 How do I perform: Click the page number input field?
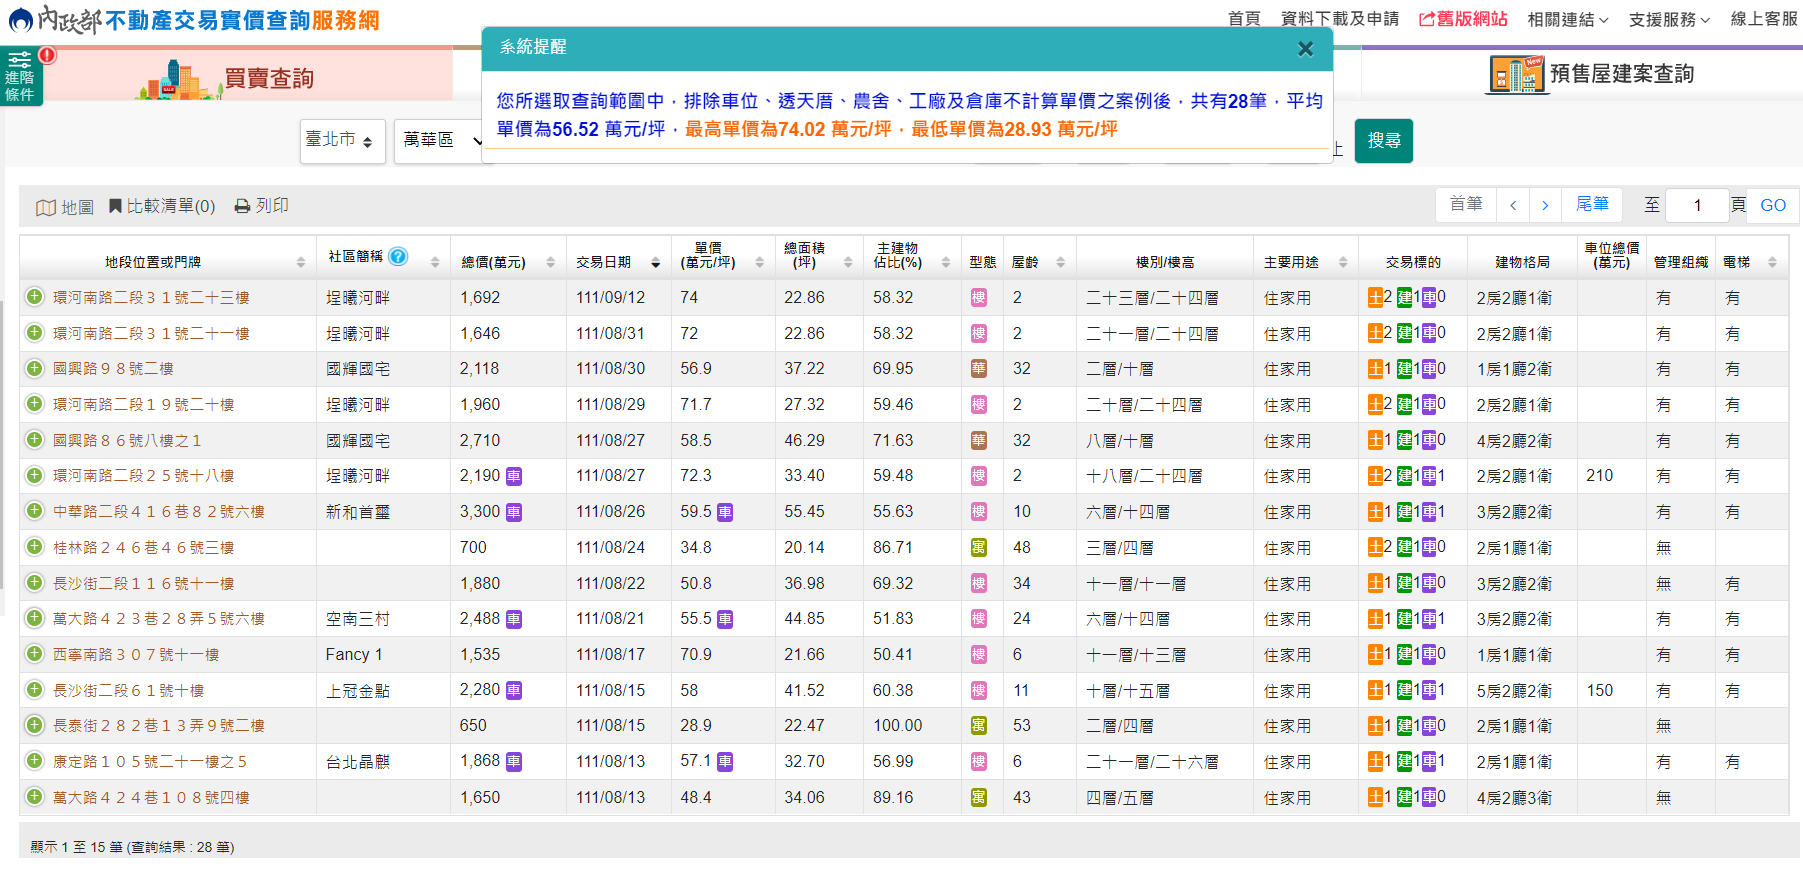pos(1697,205)
